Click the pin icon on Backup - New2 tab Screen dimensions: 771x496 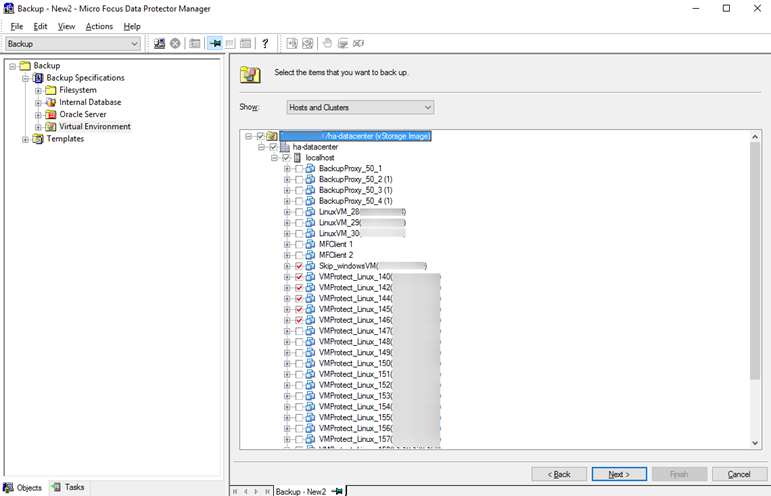(337, 491)
